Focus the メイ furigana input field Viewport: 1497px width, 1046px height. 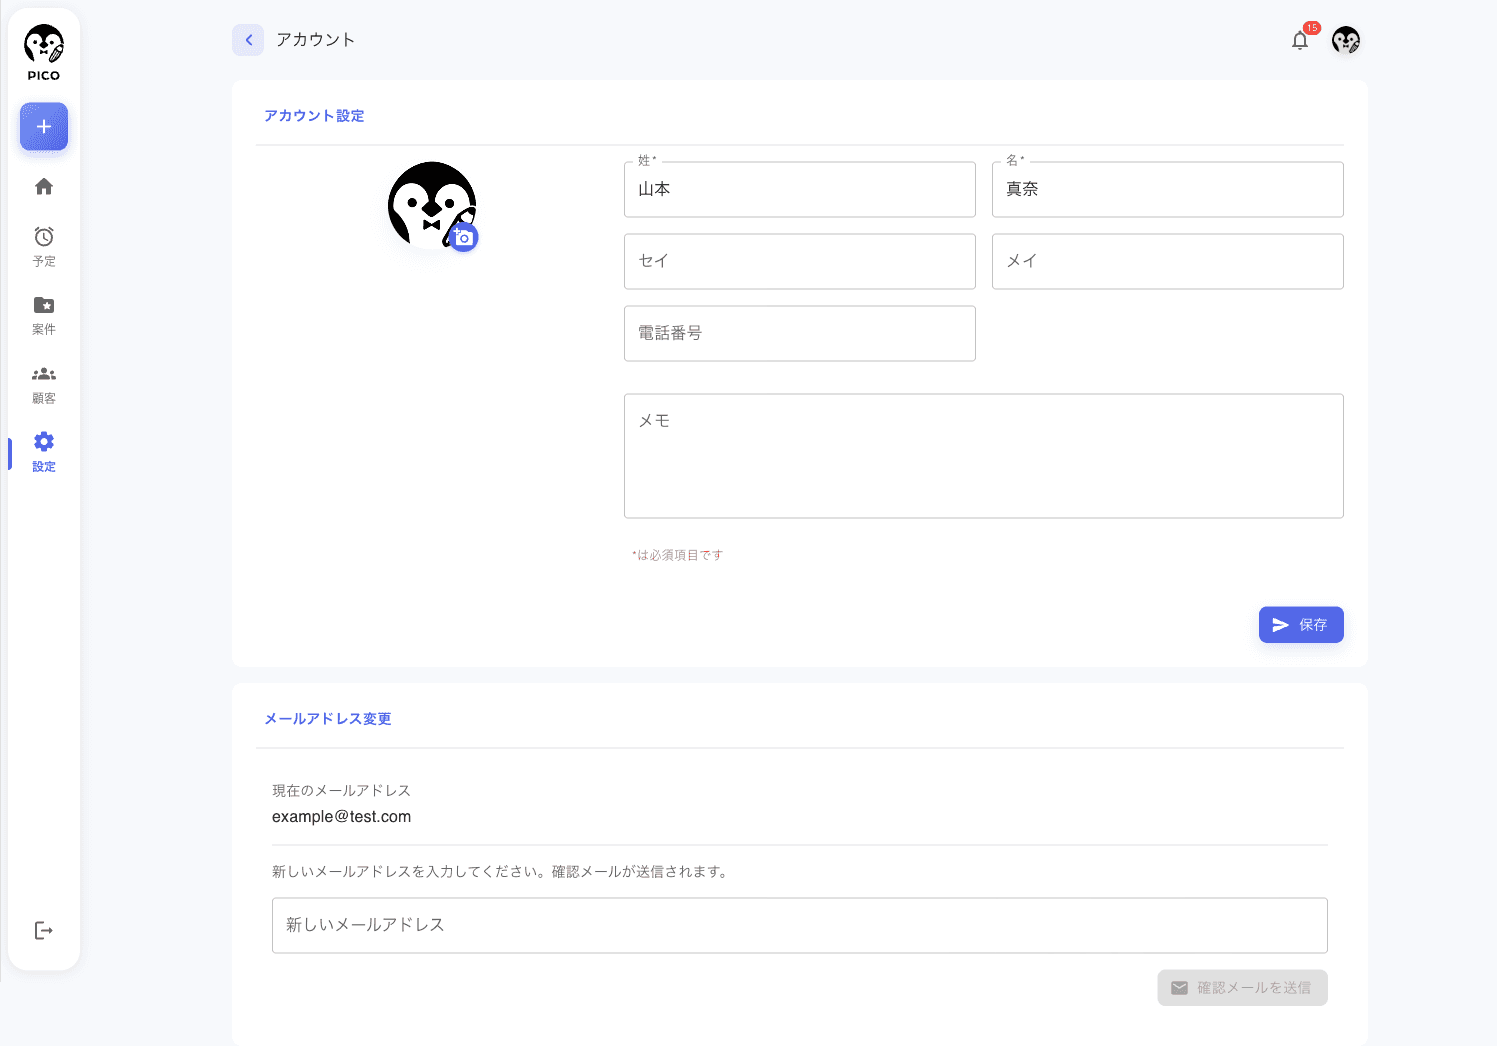1168,261
